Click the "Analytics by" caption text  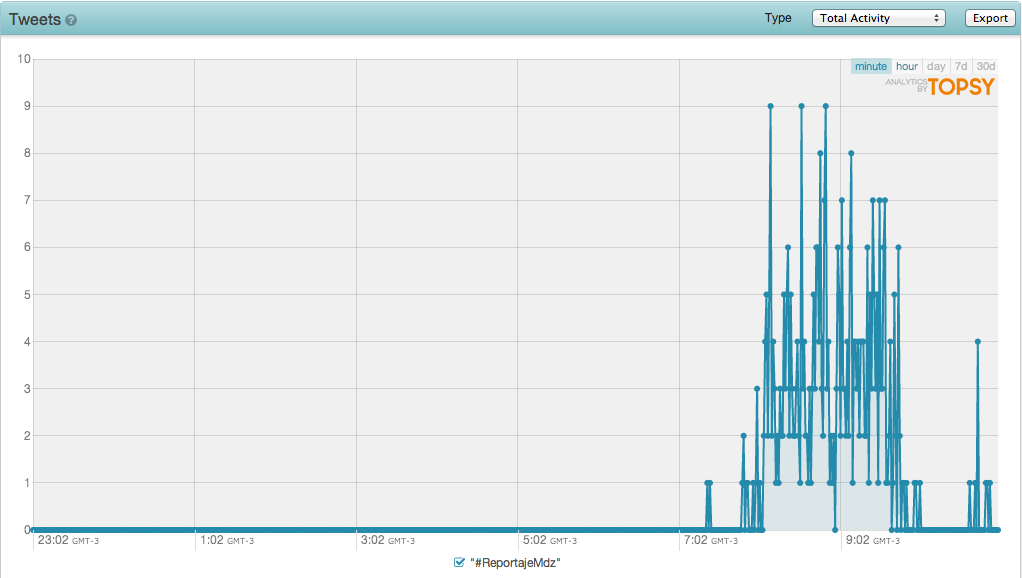coord(906,85)
